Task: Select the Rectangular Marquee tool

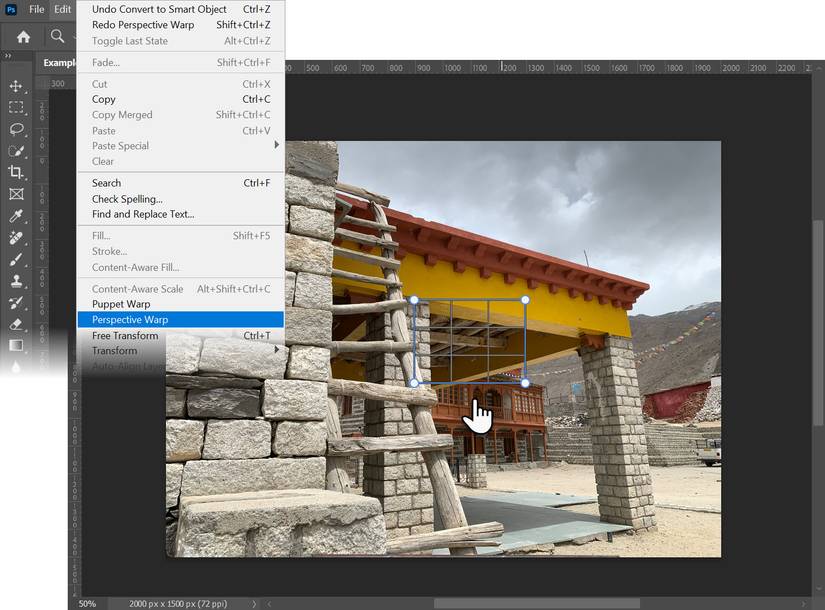Action: 16,108
